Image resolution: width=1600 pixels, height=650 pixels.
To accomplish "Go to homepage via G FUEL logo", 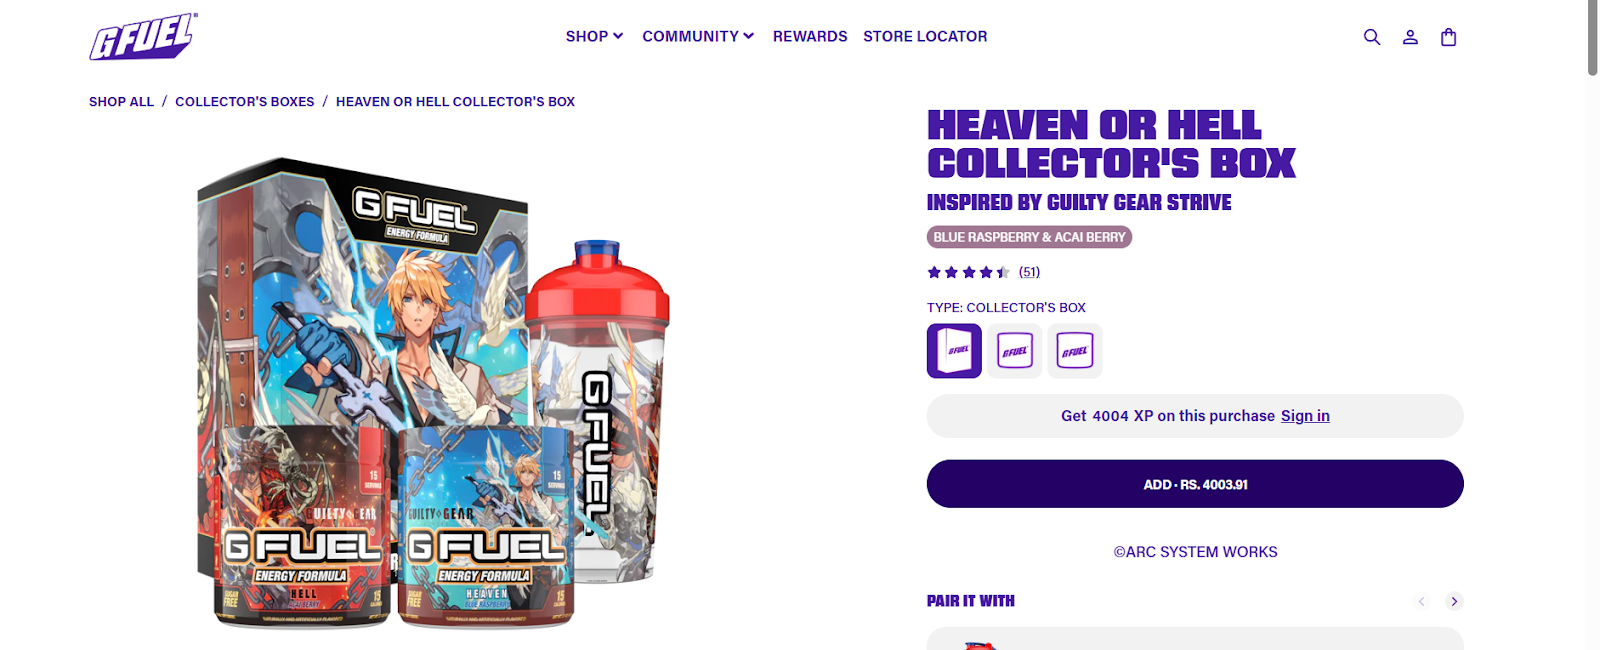I will [x=143, y=37].
